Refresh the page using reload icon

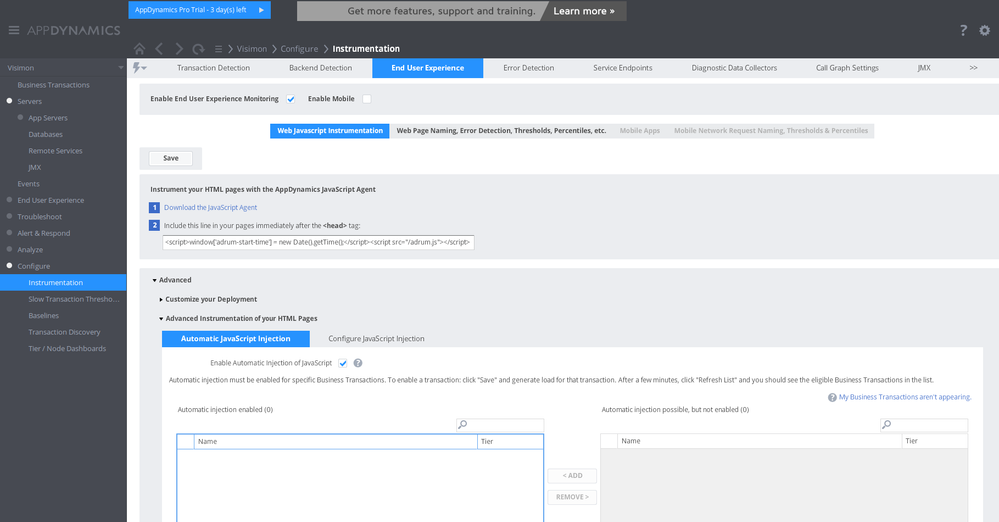click(x=198, y=48)
